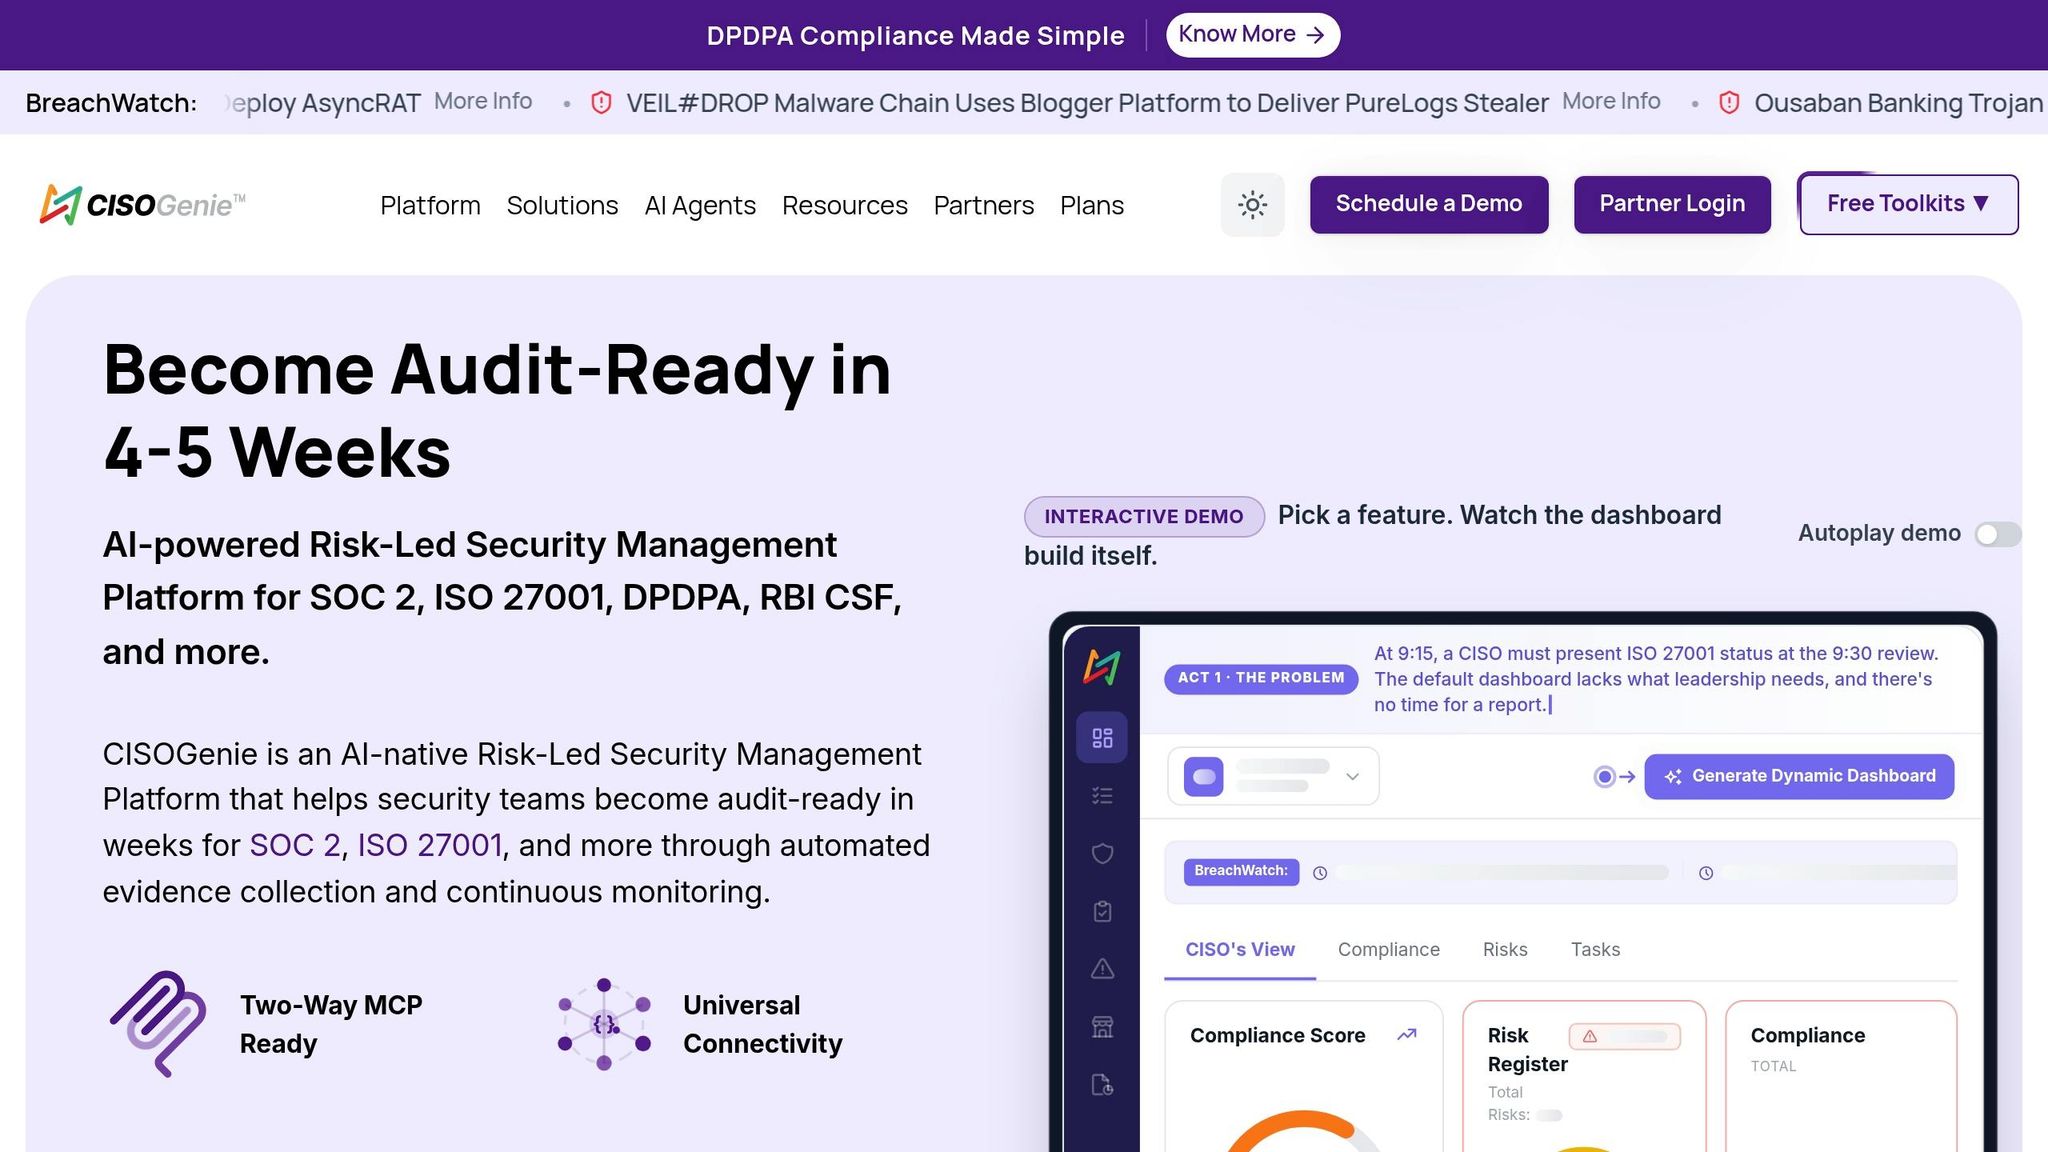Click the Partner Login button
This screenshot has width=2048, height=1152.
click(1672, 204)
